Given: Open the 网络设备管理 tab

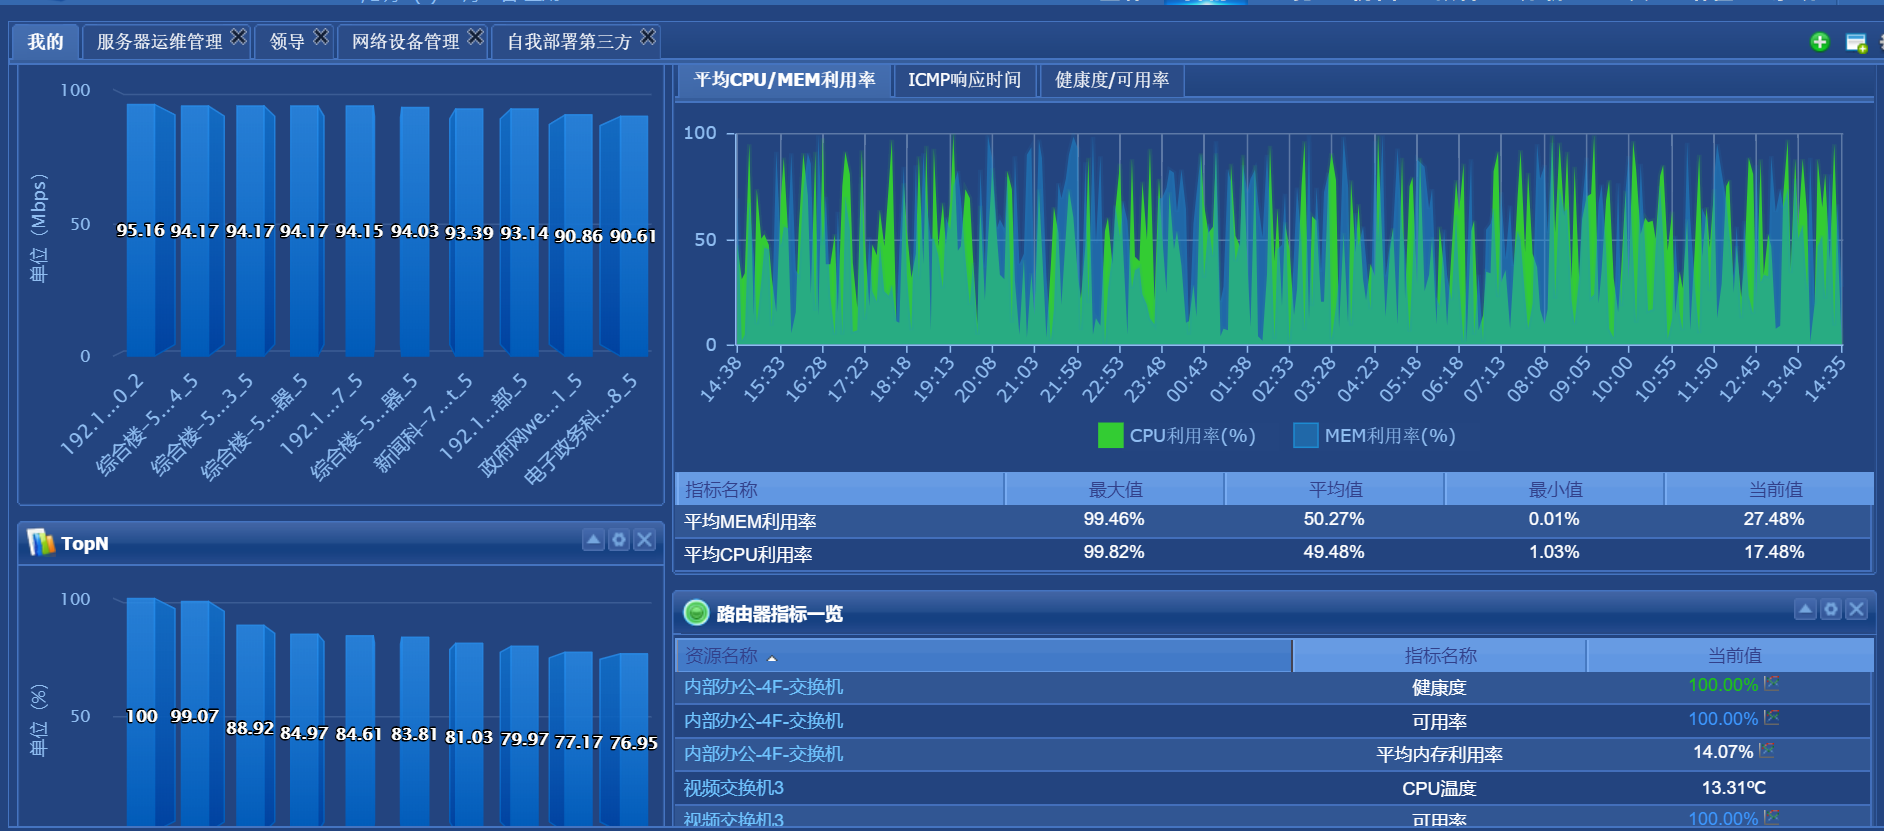Looking at the screenshot, I should 405,42.
